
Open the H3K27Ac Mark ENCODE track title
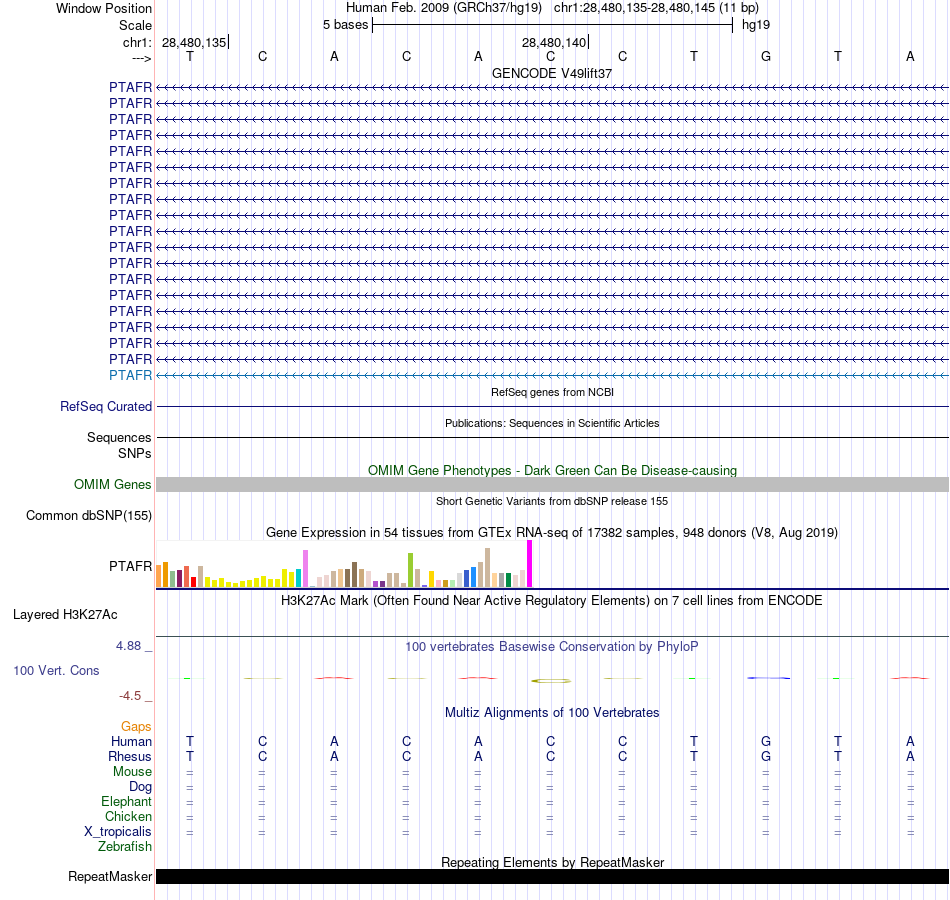coord(552,601)
